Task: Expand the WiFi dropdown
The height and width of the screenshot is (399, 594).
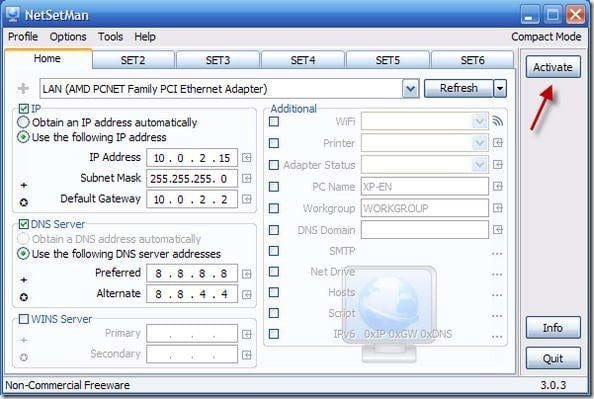Action: click(x=480, y=121)
